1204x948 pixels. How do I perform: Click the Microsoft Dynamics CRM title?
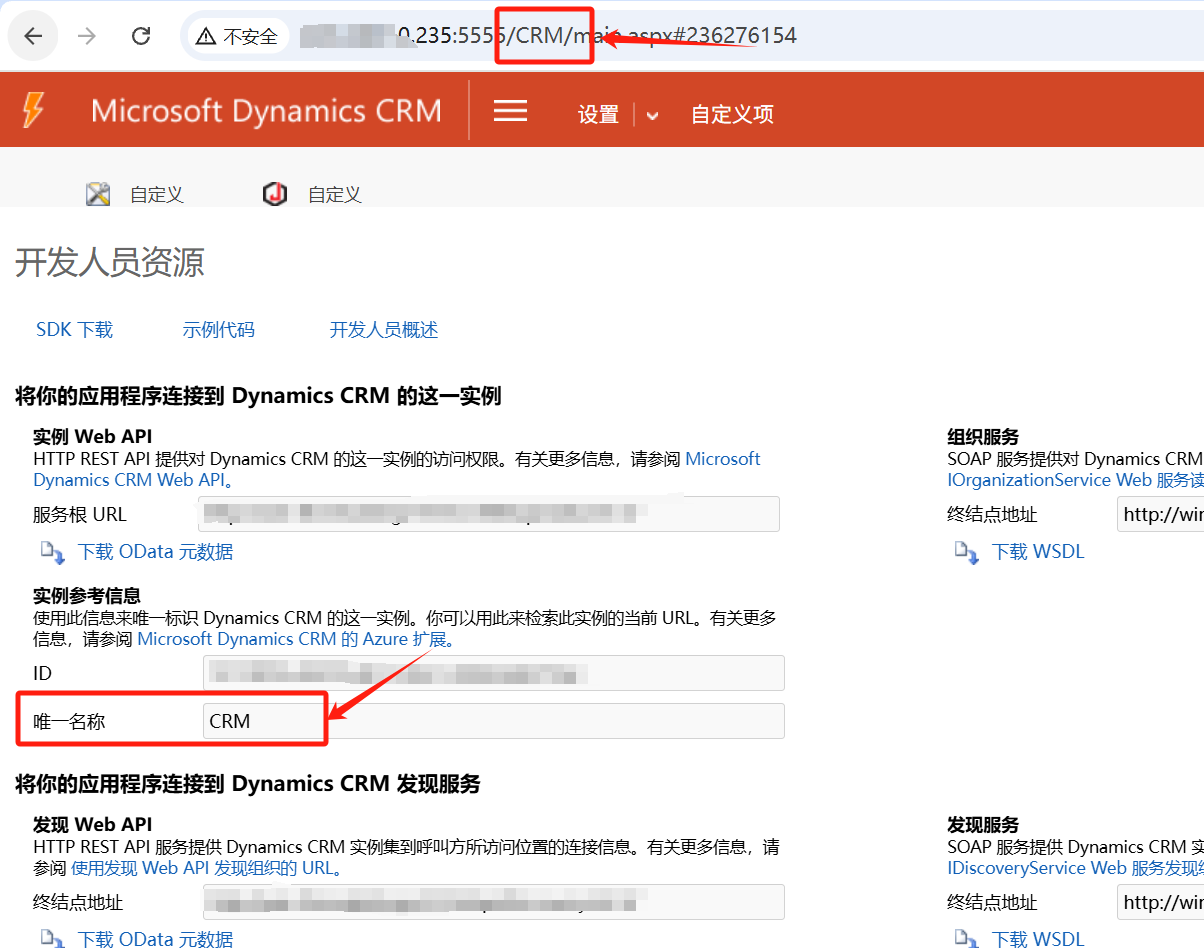tap(266, 110)
